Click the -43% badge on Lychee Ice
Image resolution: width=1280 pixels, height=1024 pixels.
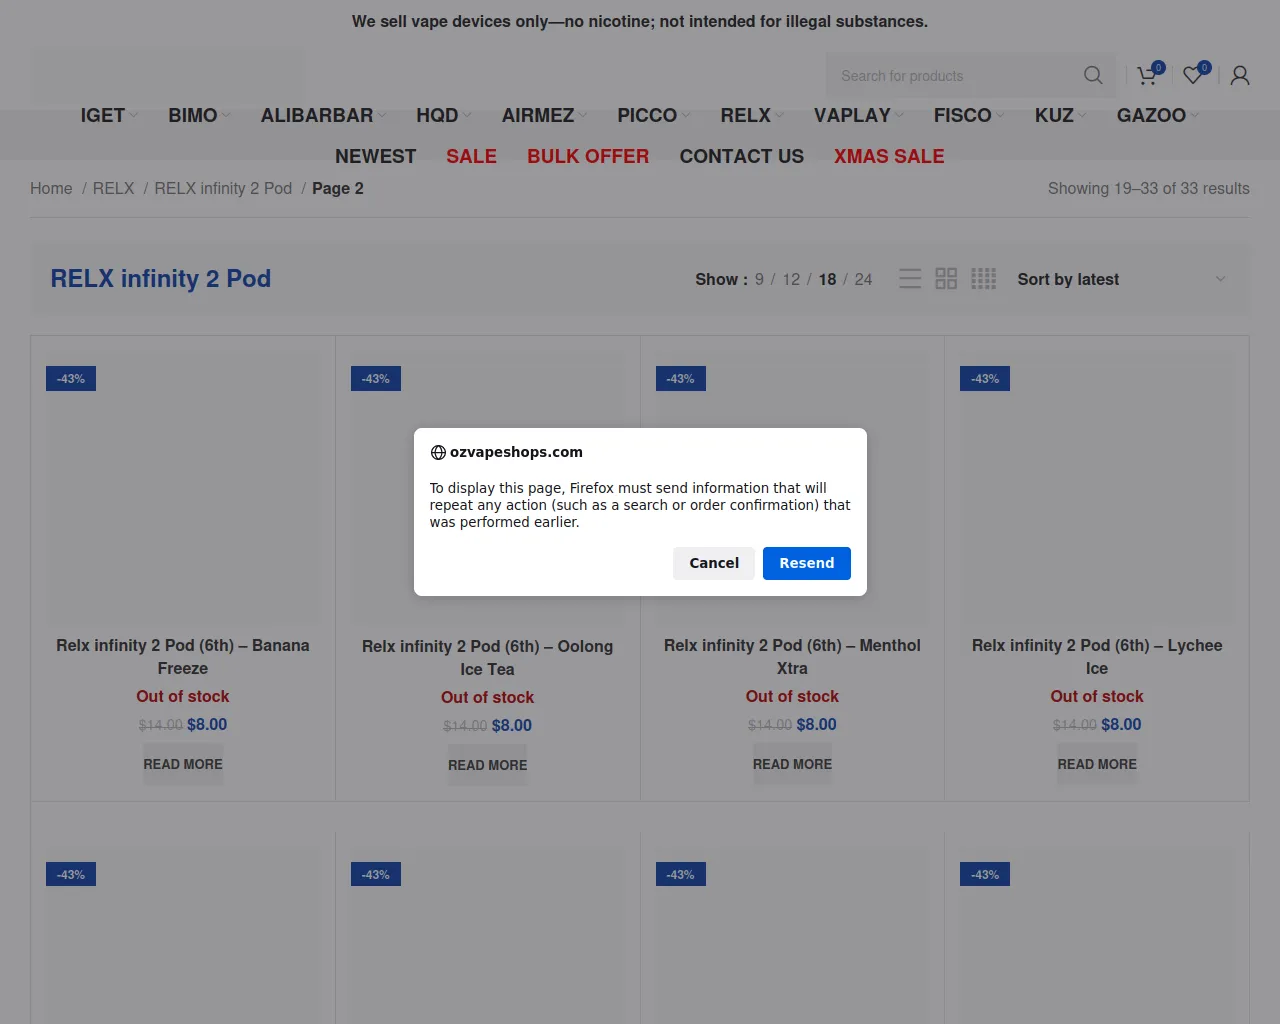(x=985, y=379)
